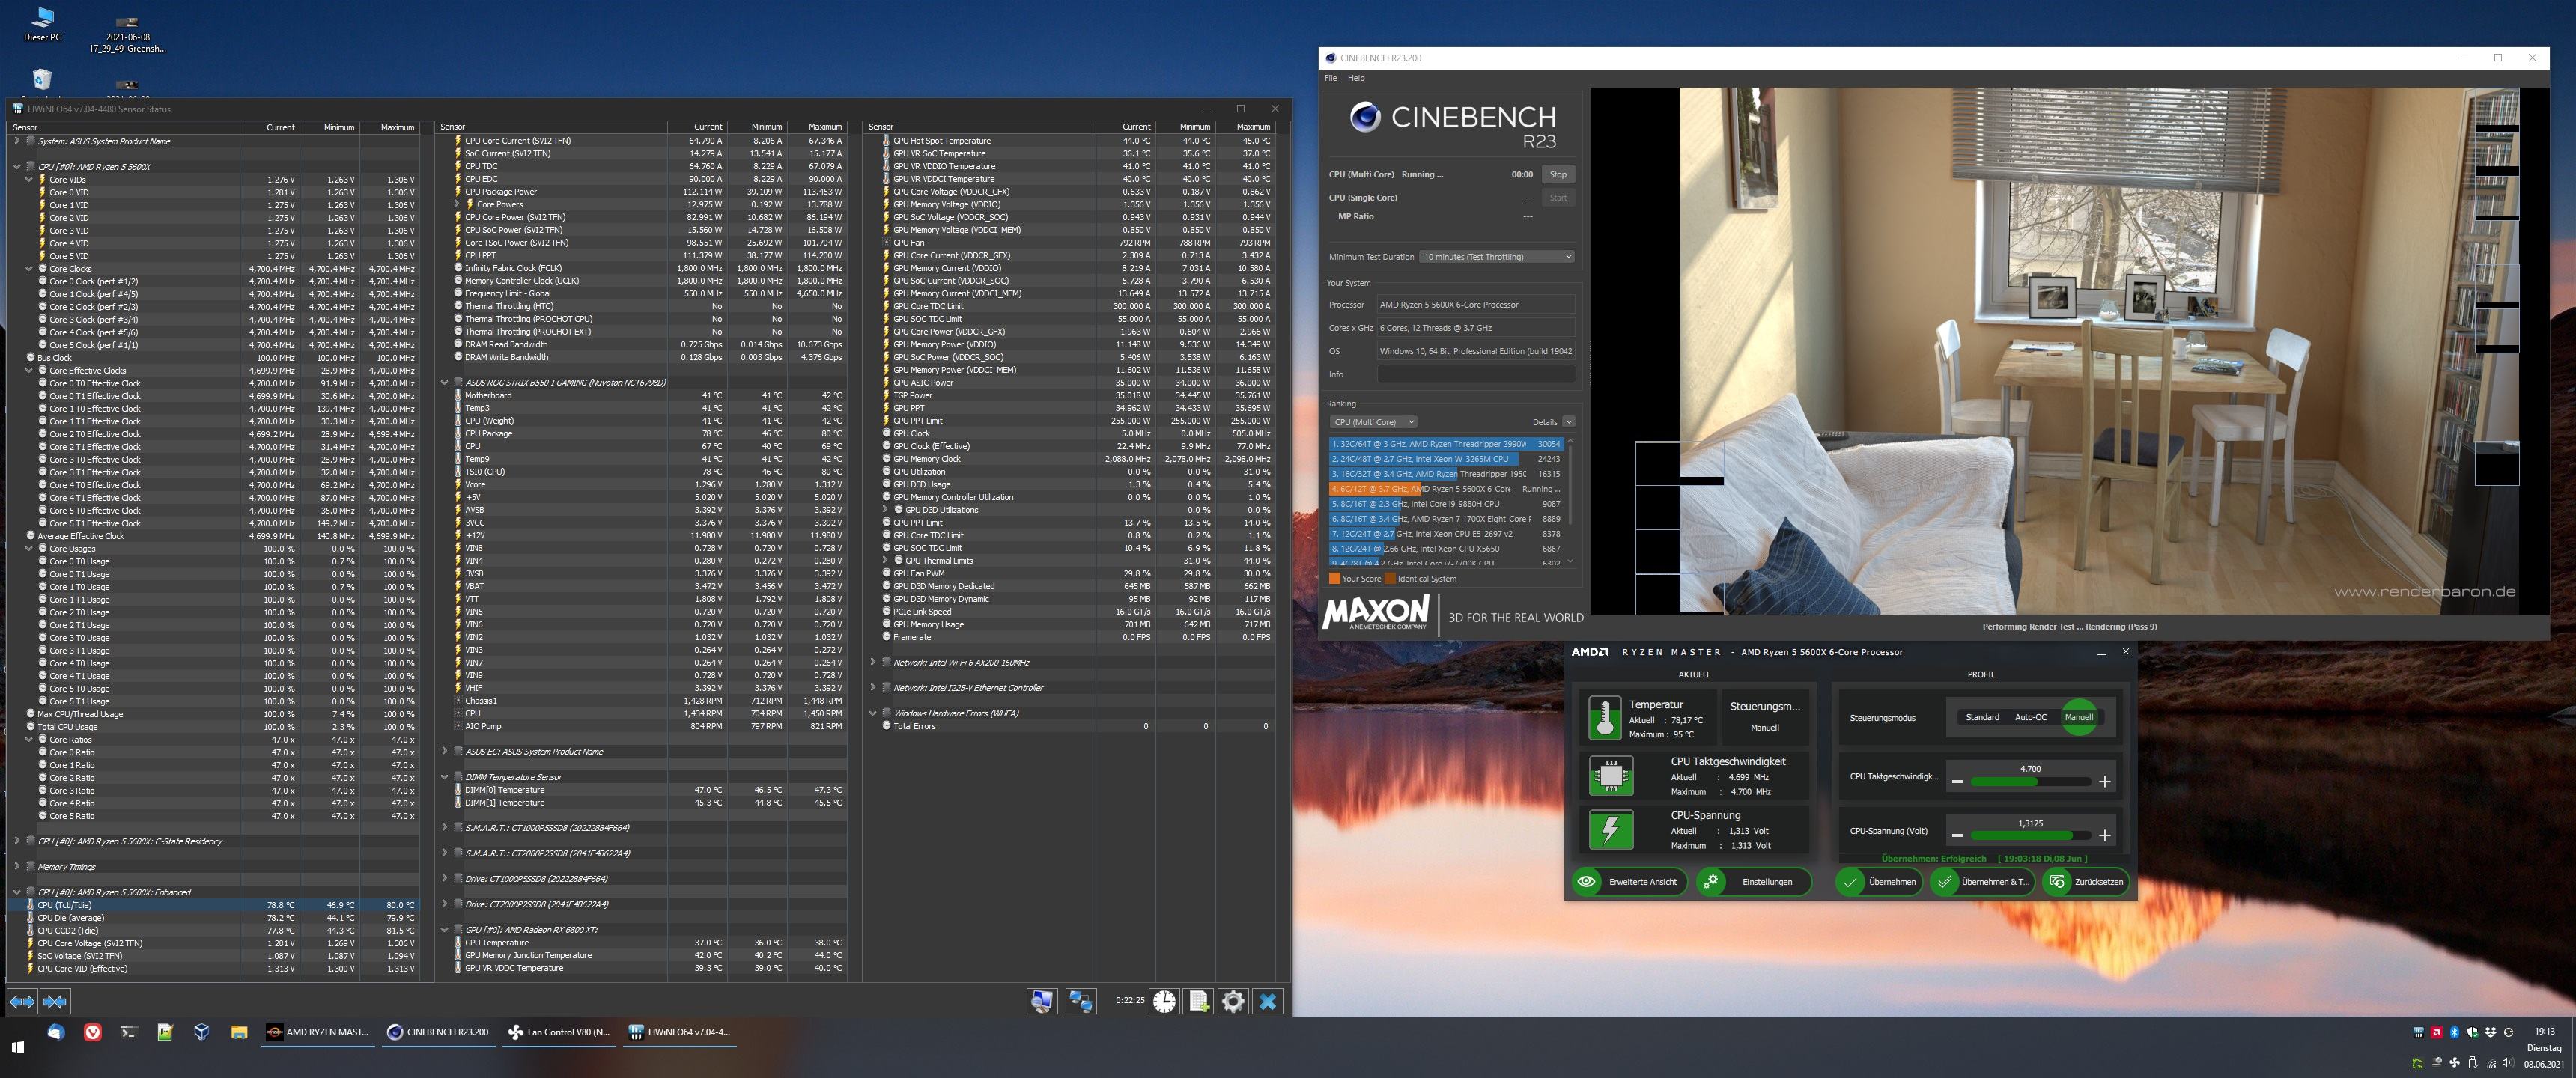Collapse CPU [#0]: AMD Ryzen 5 5600X tree
This screenshot has width=2576, height=1078.
click(x=17, y=167)
